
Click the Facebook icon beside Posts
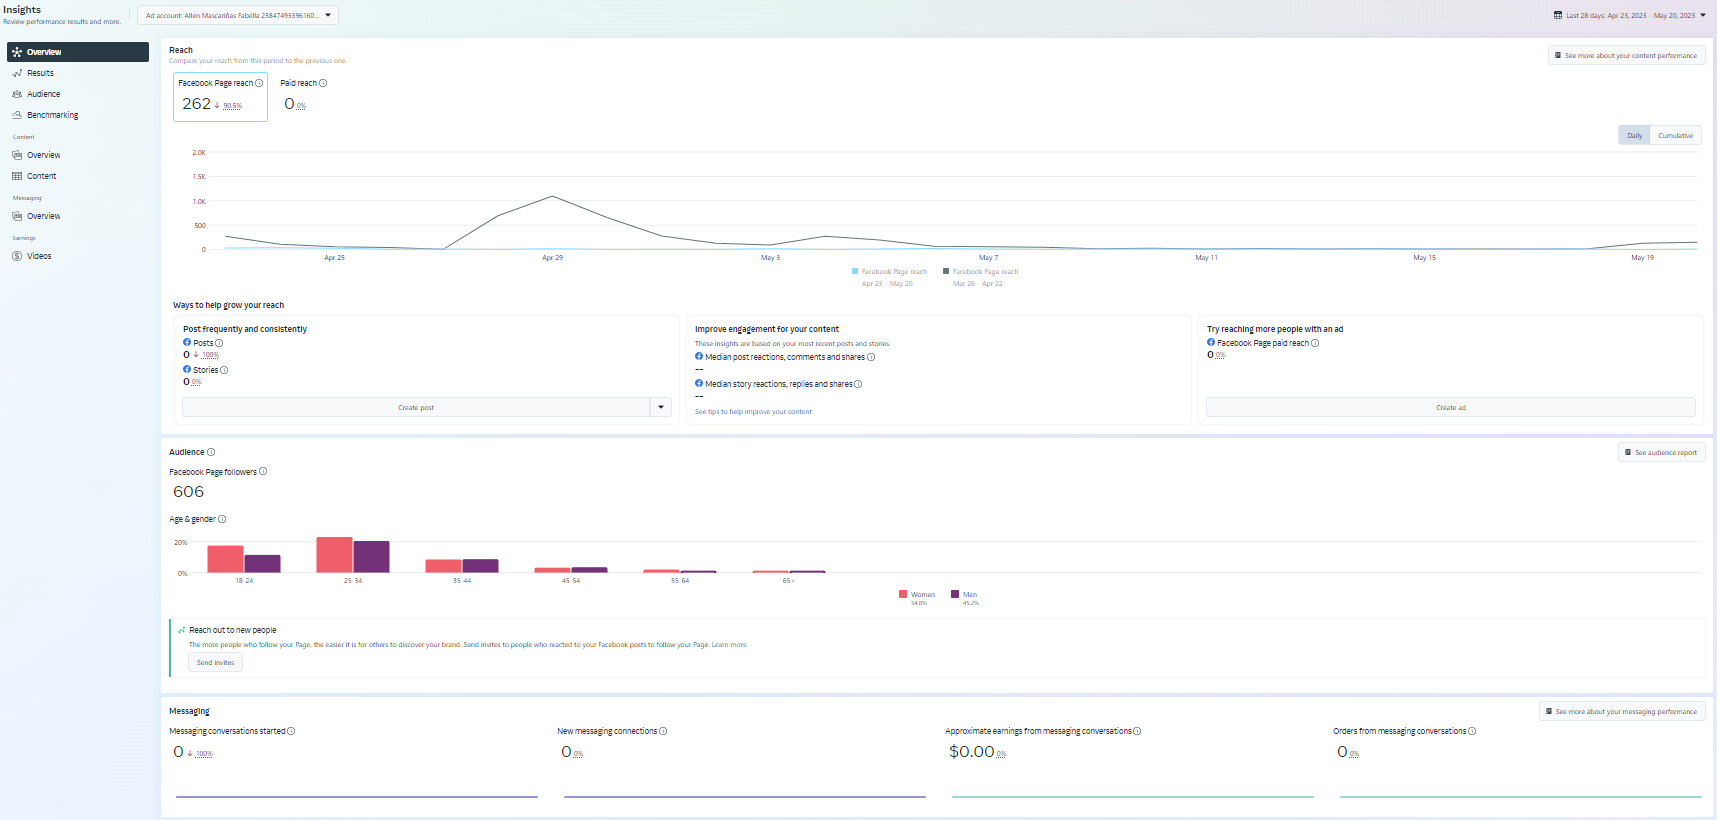[x=187, y=342]
